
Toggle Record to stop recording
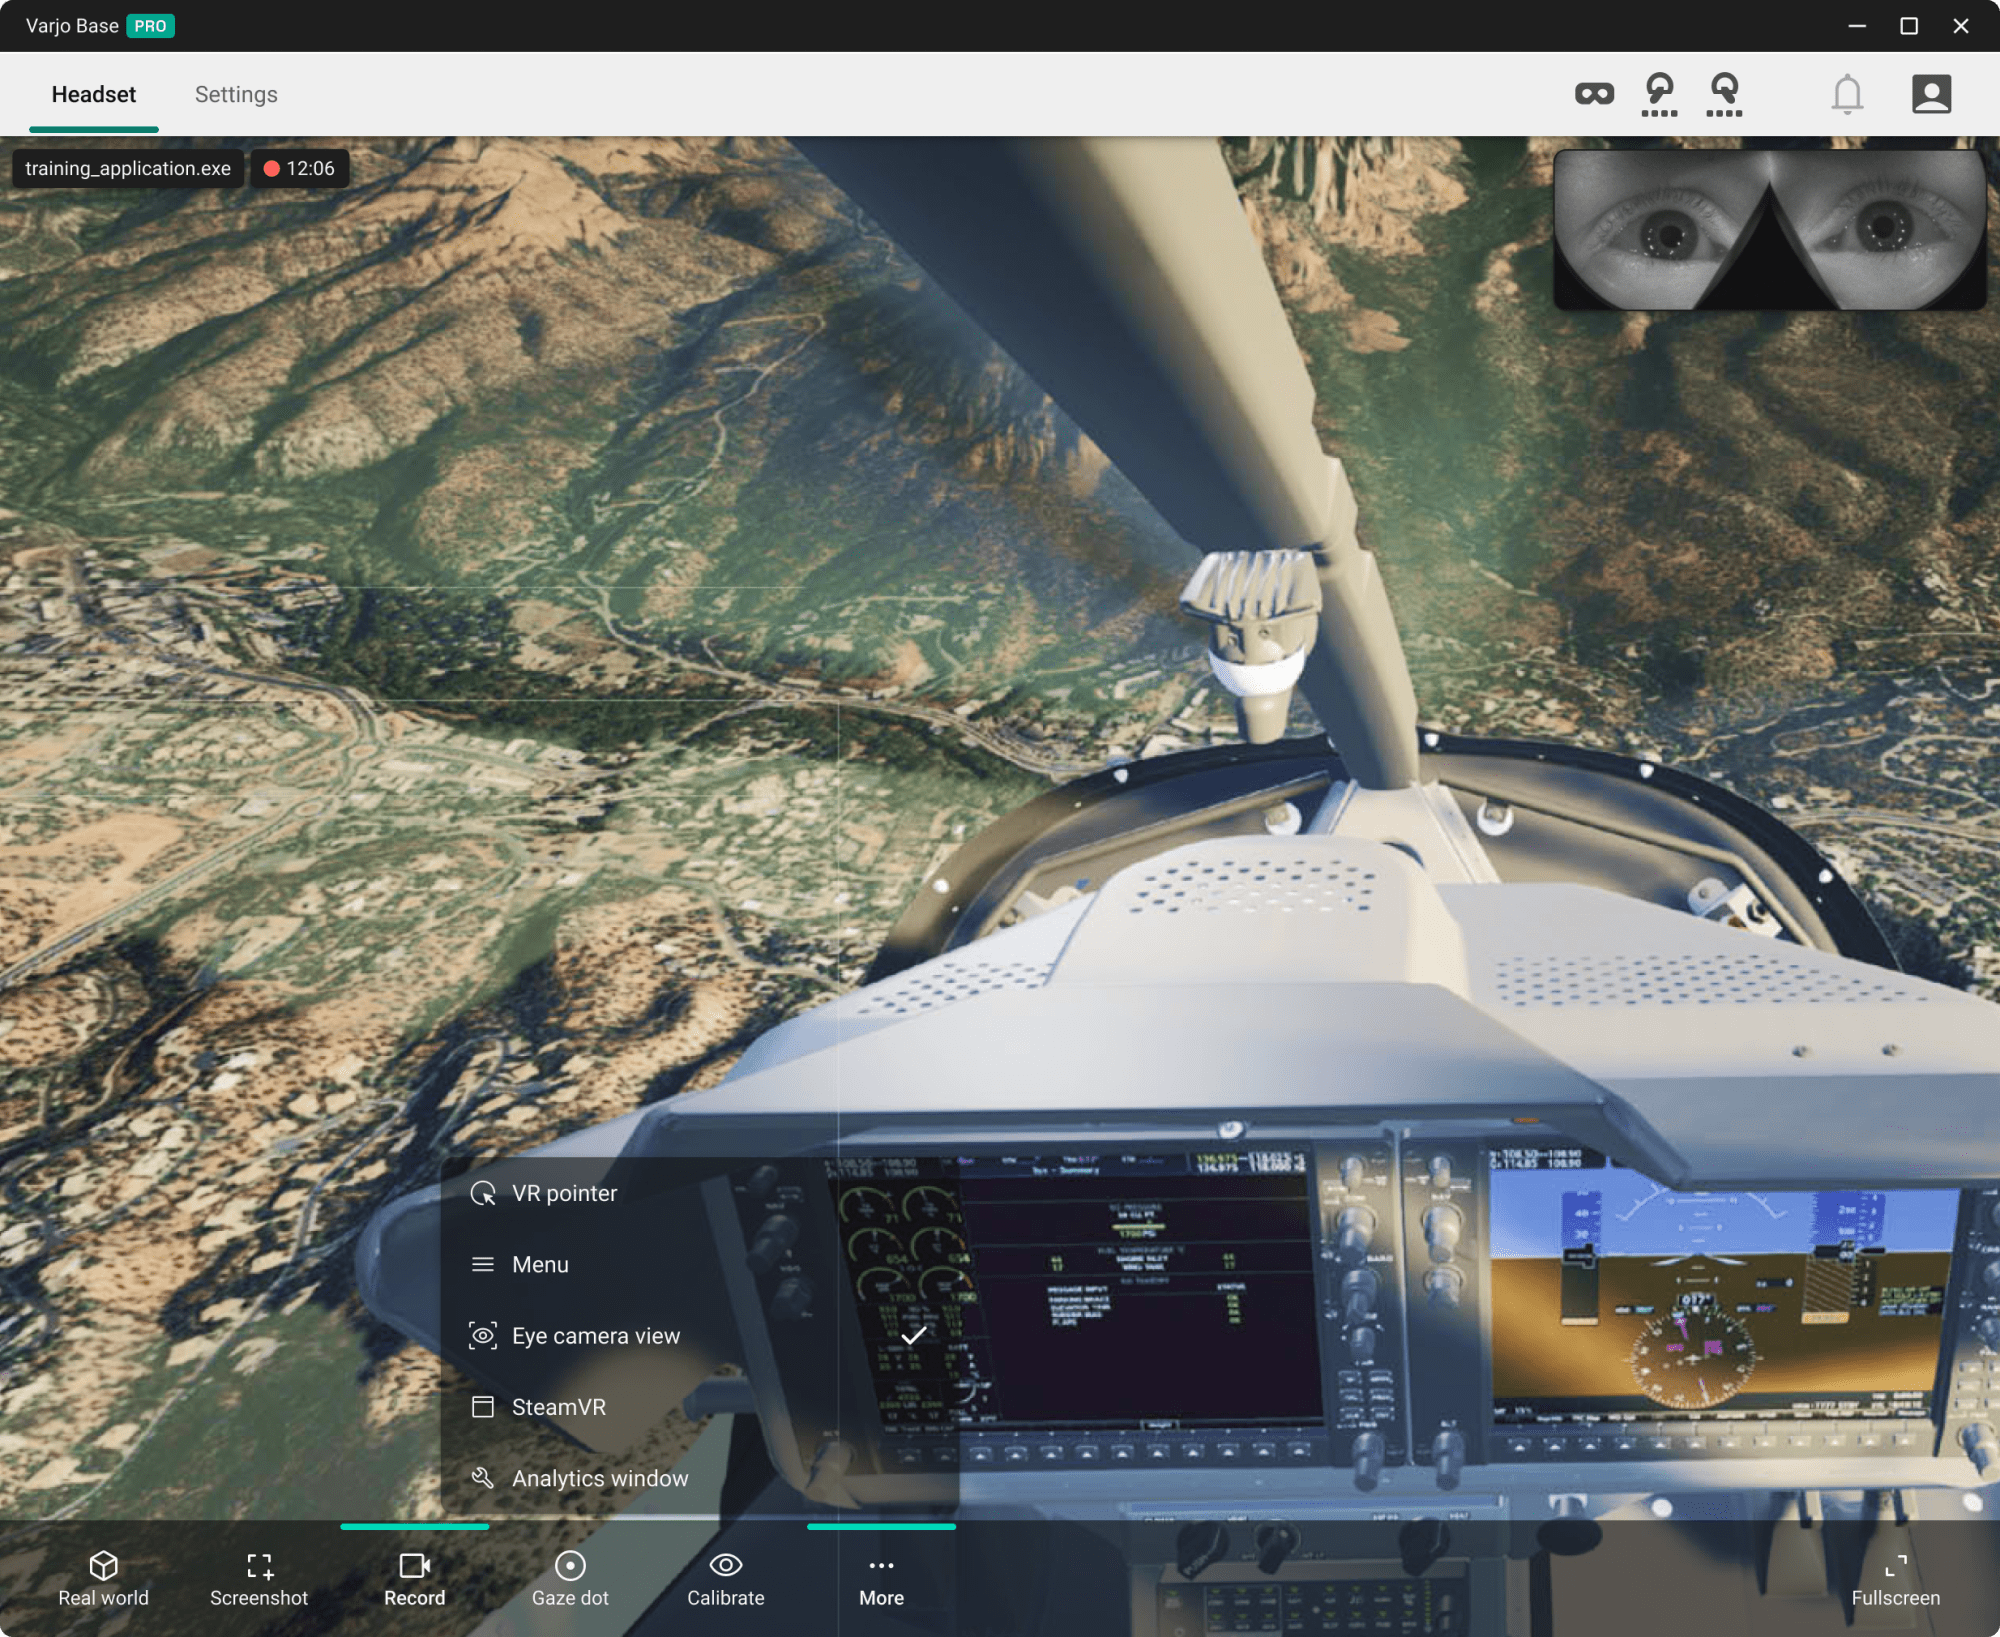pos(414,1579)
